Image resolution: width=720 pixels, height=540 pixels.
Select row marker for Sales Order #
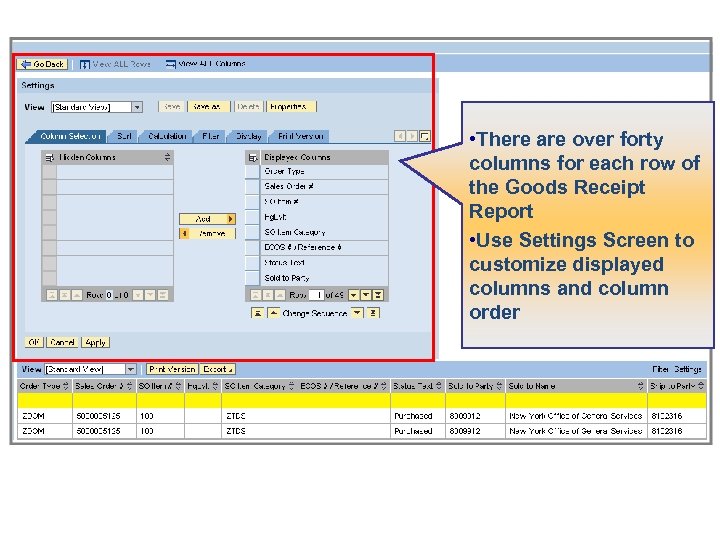(x=253, y=186)
